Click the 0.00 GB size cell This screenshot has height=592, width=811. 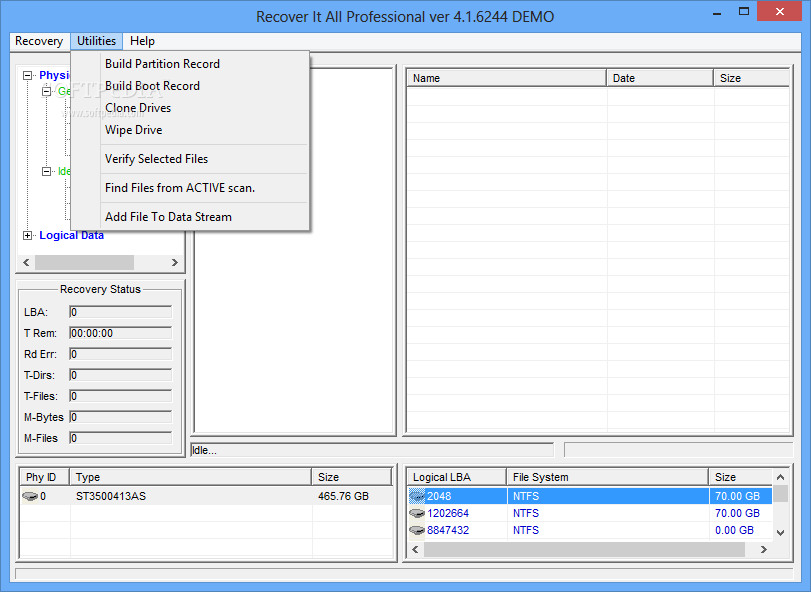click(734, 530)
